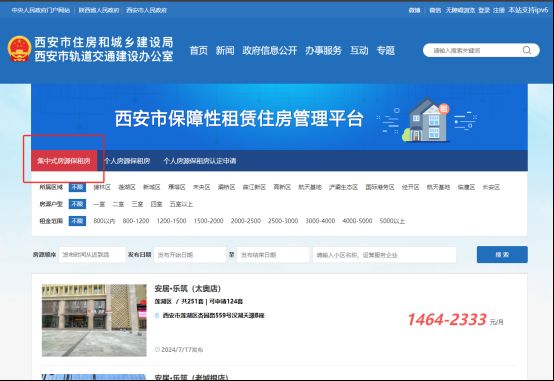The image size is (554, 381).
Task: Click the 登录 link
Action: (x=484, y=10)
